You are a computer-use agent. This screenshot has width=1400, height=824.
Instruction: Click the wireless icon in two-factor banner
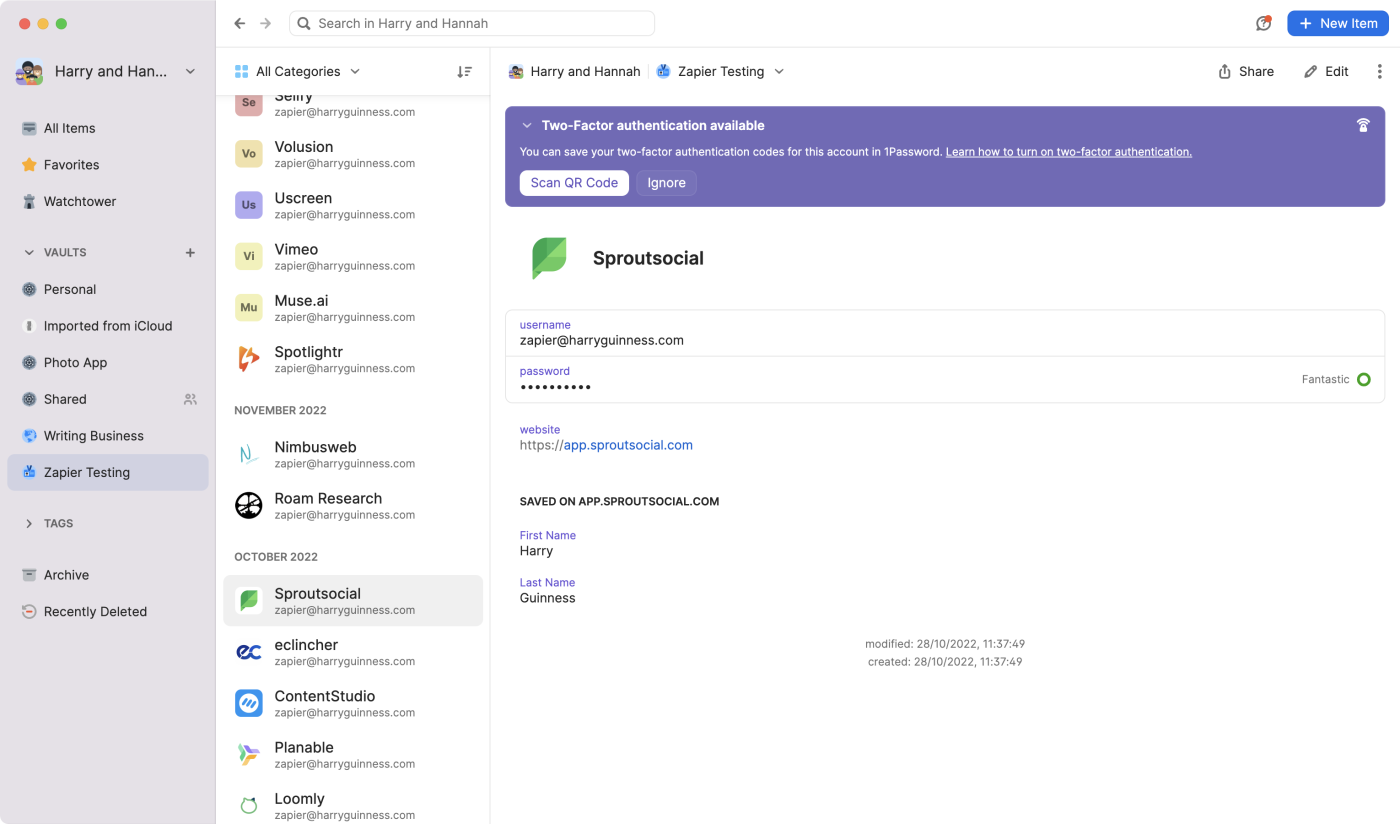(1362, 126)
